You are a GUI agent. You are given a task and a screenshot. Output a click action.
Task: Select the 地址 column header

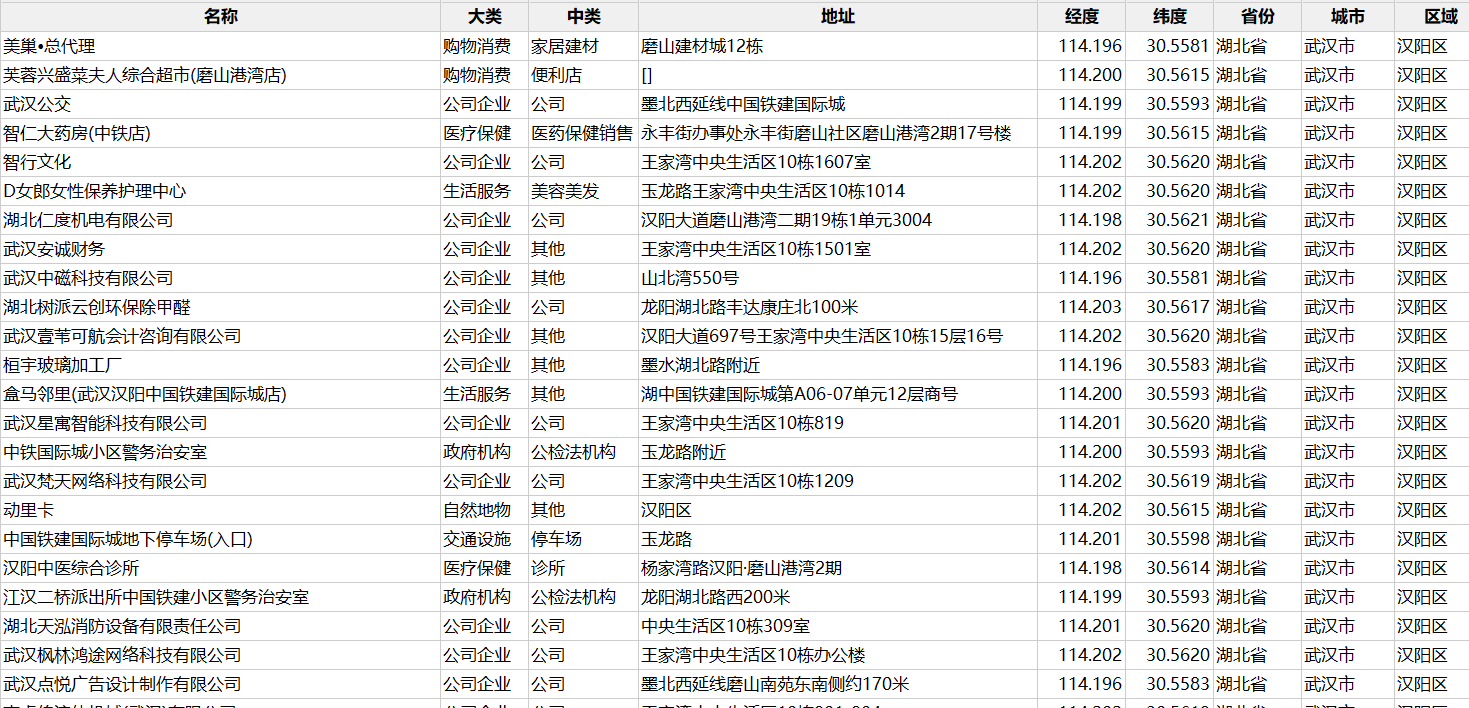838,17
